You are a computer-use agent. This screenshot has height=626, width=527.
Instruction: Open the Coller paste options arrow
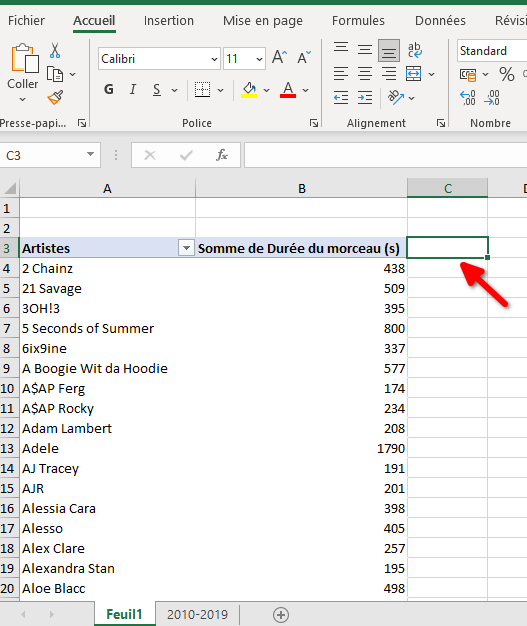23,99
